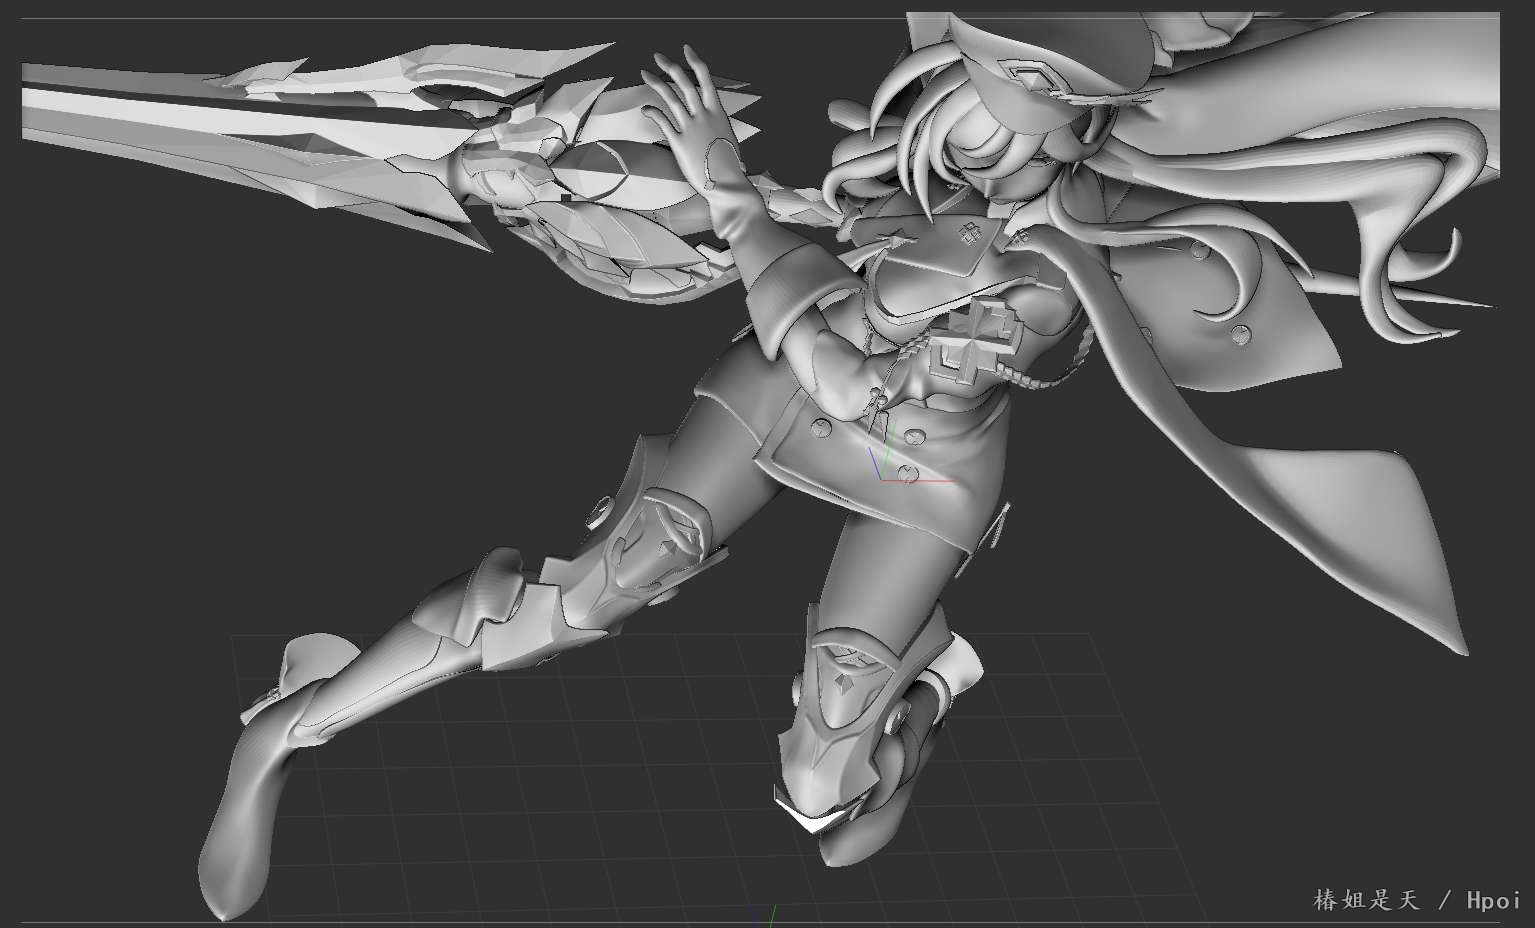
Task: Click the small cross pin on the collar
Action: [x=966, y=233]
